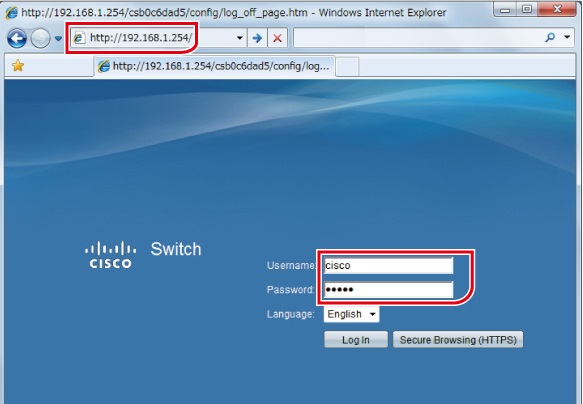Select the log_off_page browser tab
583x404 pixels.
coord(215,66)
